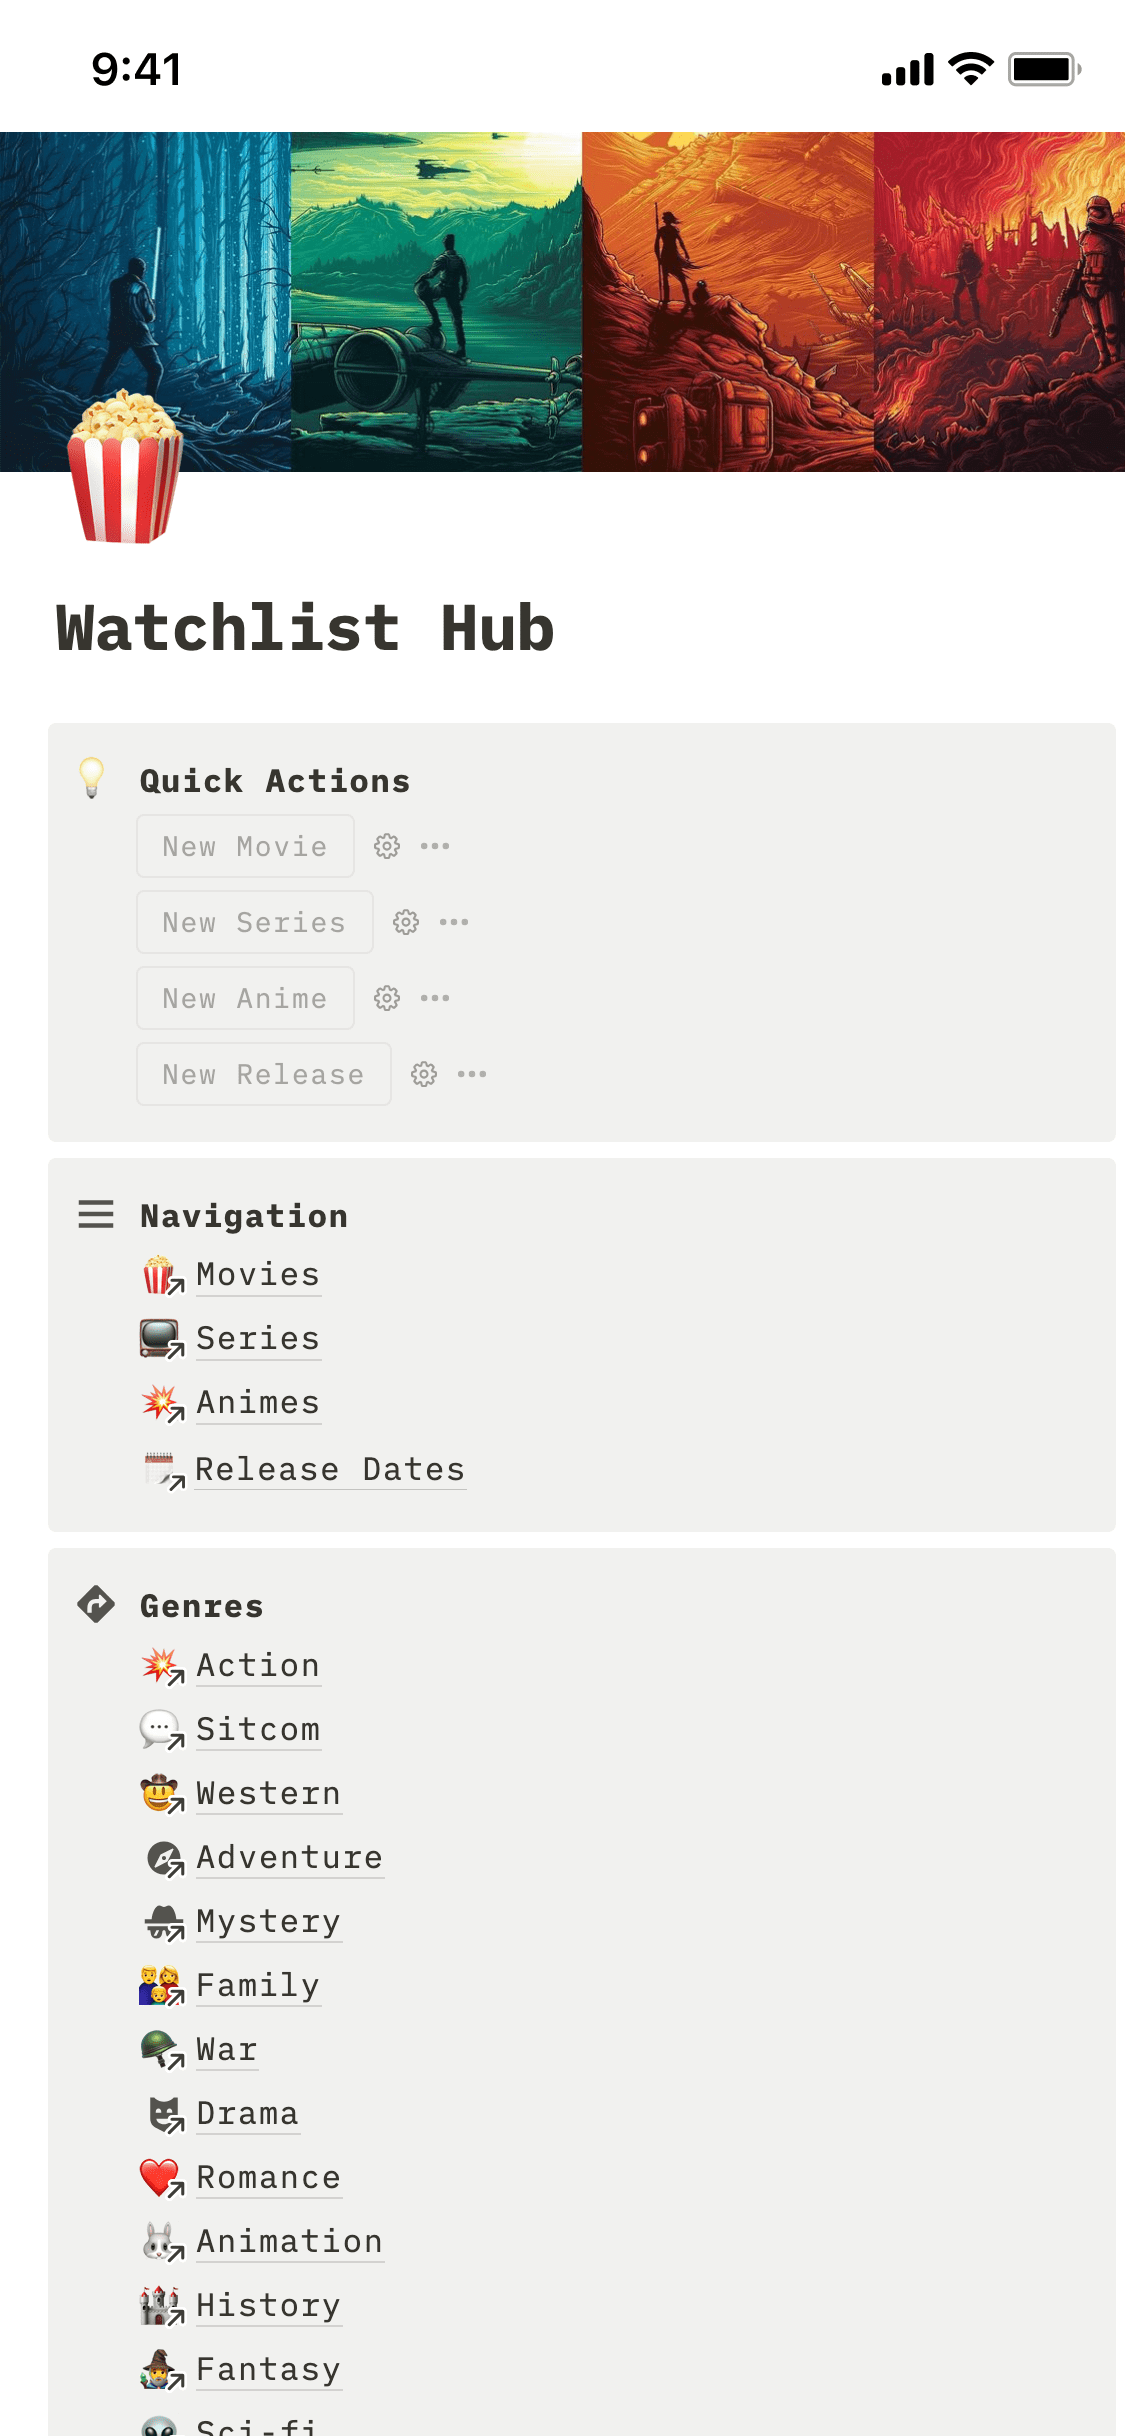Screen dimensions: 1125x2436
Task: Click the hamburger icon next to Navigation
Action: tap(95, 1214)
